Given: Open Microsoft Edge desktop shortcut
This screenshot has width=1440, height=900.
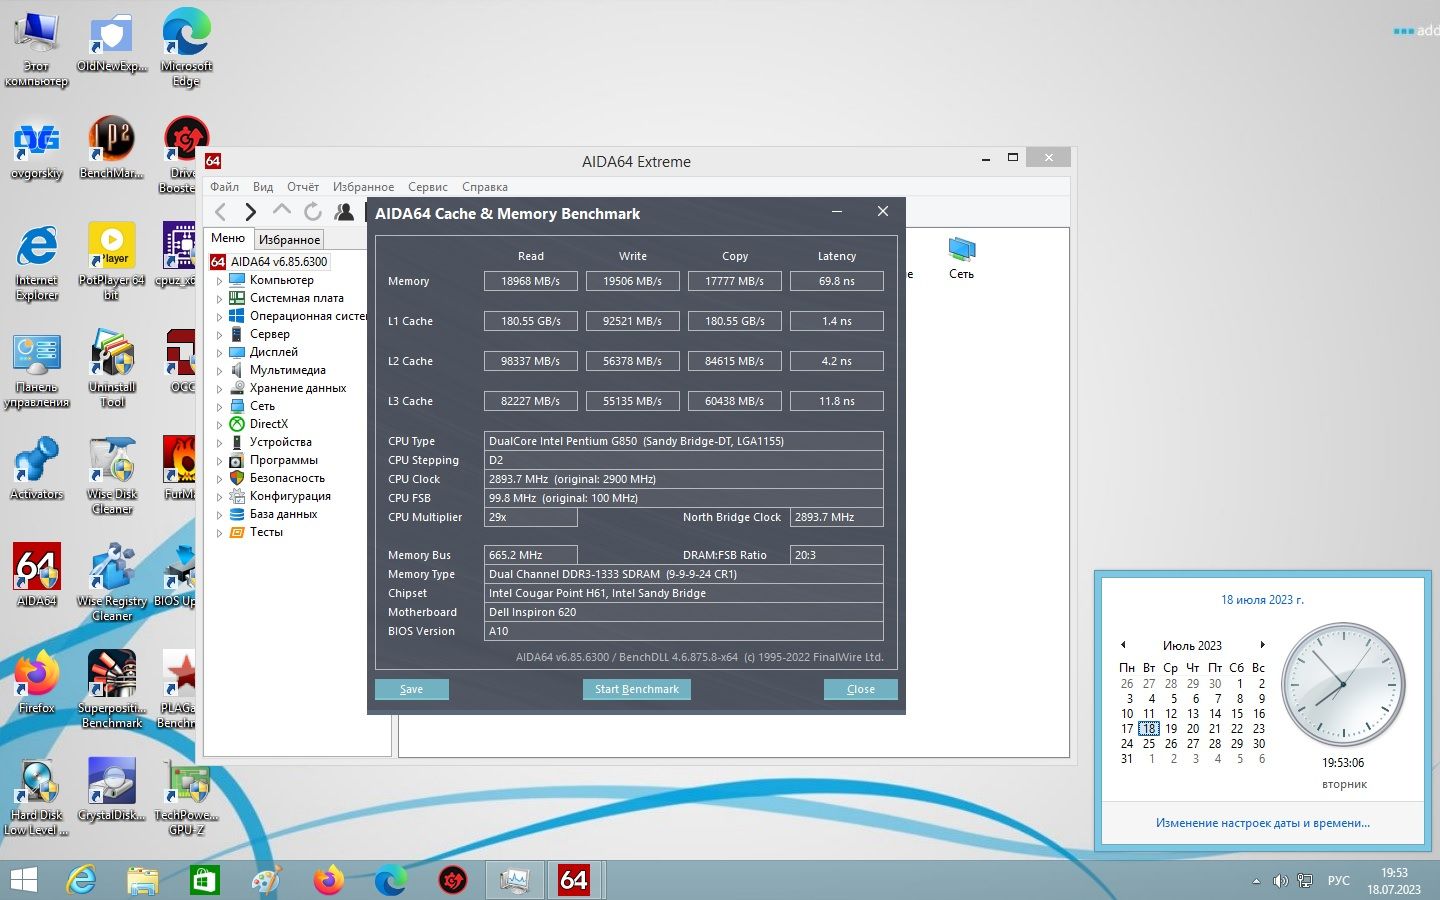Looking at the screenshot, I should 186,47.
